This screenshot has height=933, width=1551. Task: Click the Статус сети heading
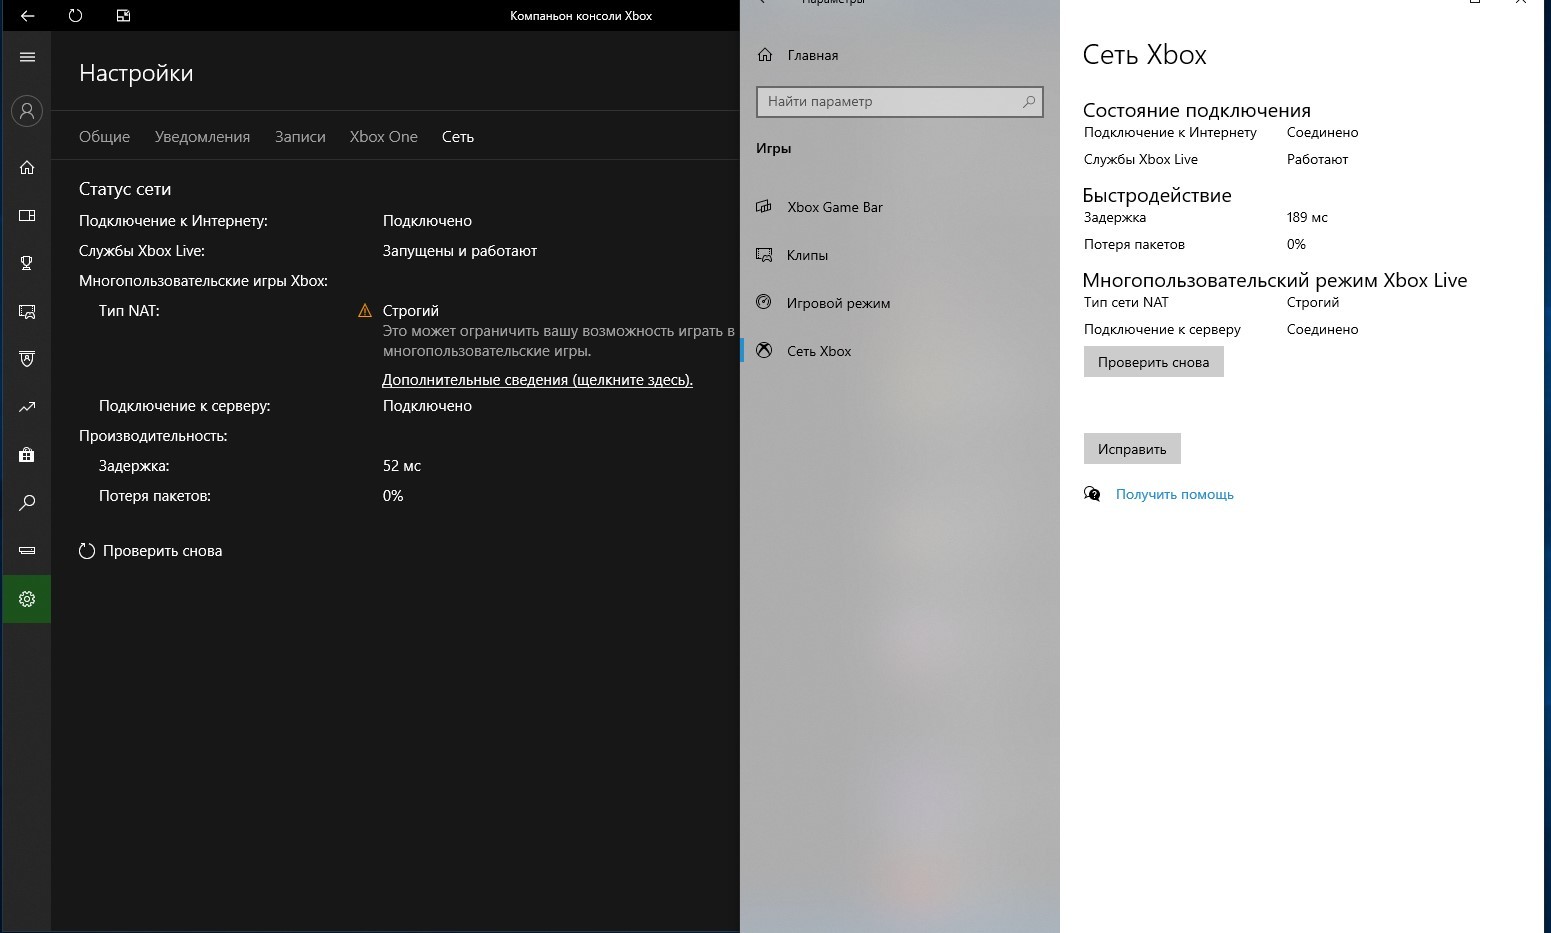click(125, 189)
